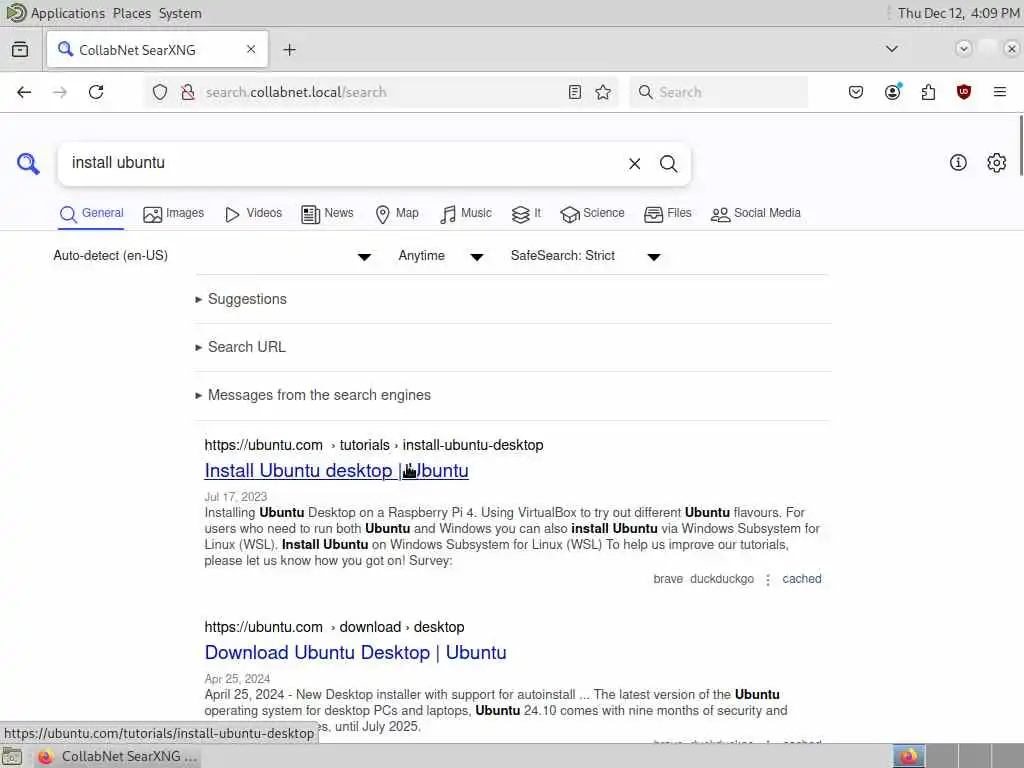
Task: Open SearXNG preferences gear icon
Action: pyautogui.click(x=997, y=163)
